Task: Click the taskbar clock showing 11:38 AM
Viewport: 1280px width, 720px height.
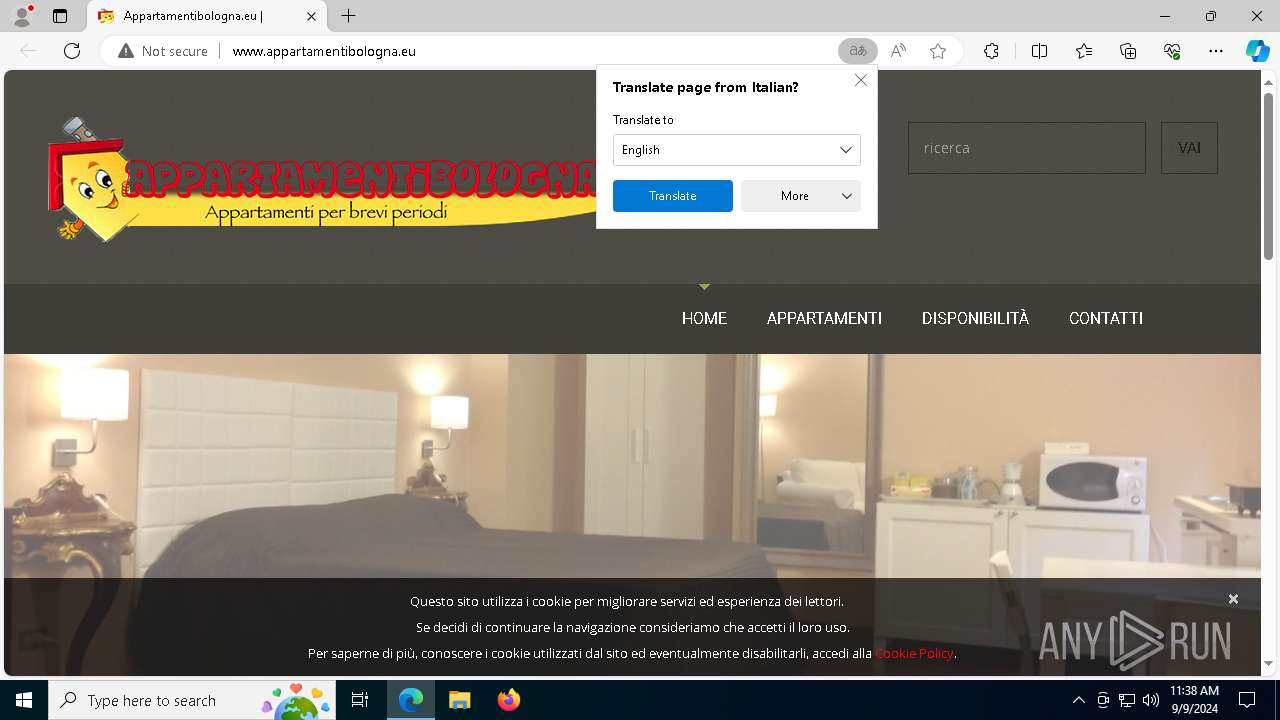Action: coord(1194,700)
